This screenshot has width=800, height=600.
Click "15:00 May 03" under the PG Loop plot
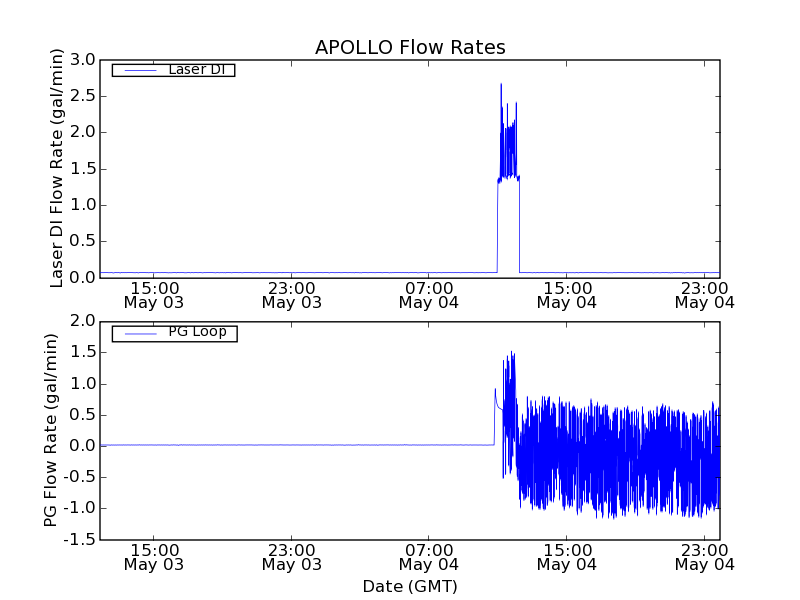pyautogui.click(x=154, y=557)
